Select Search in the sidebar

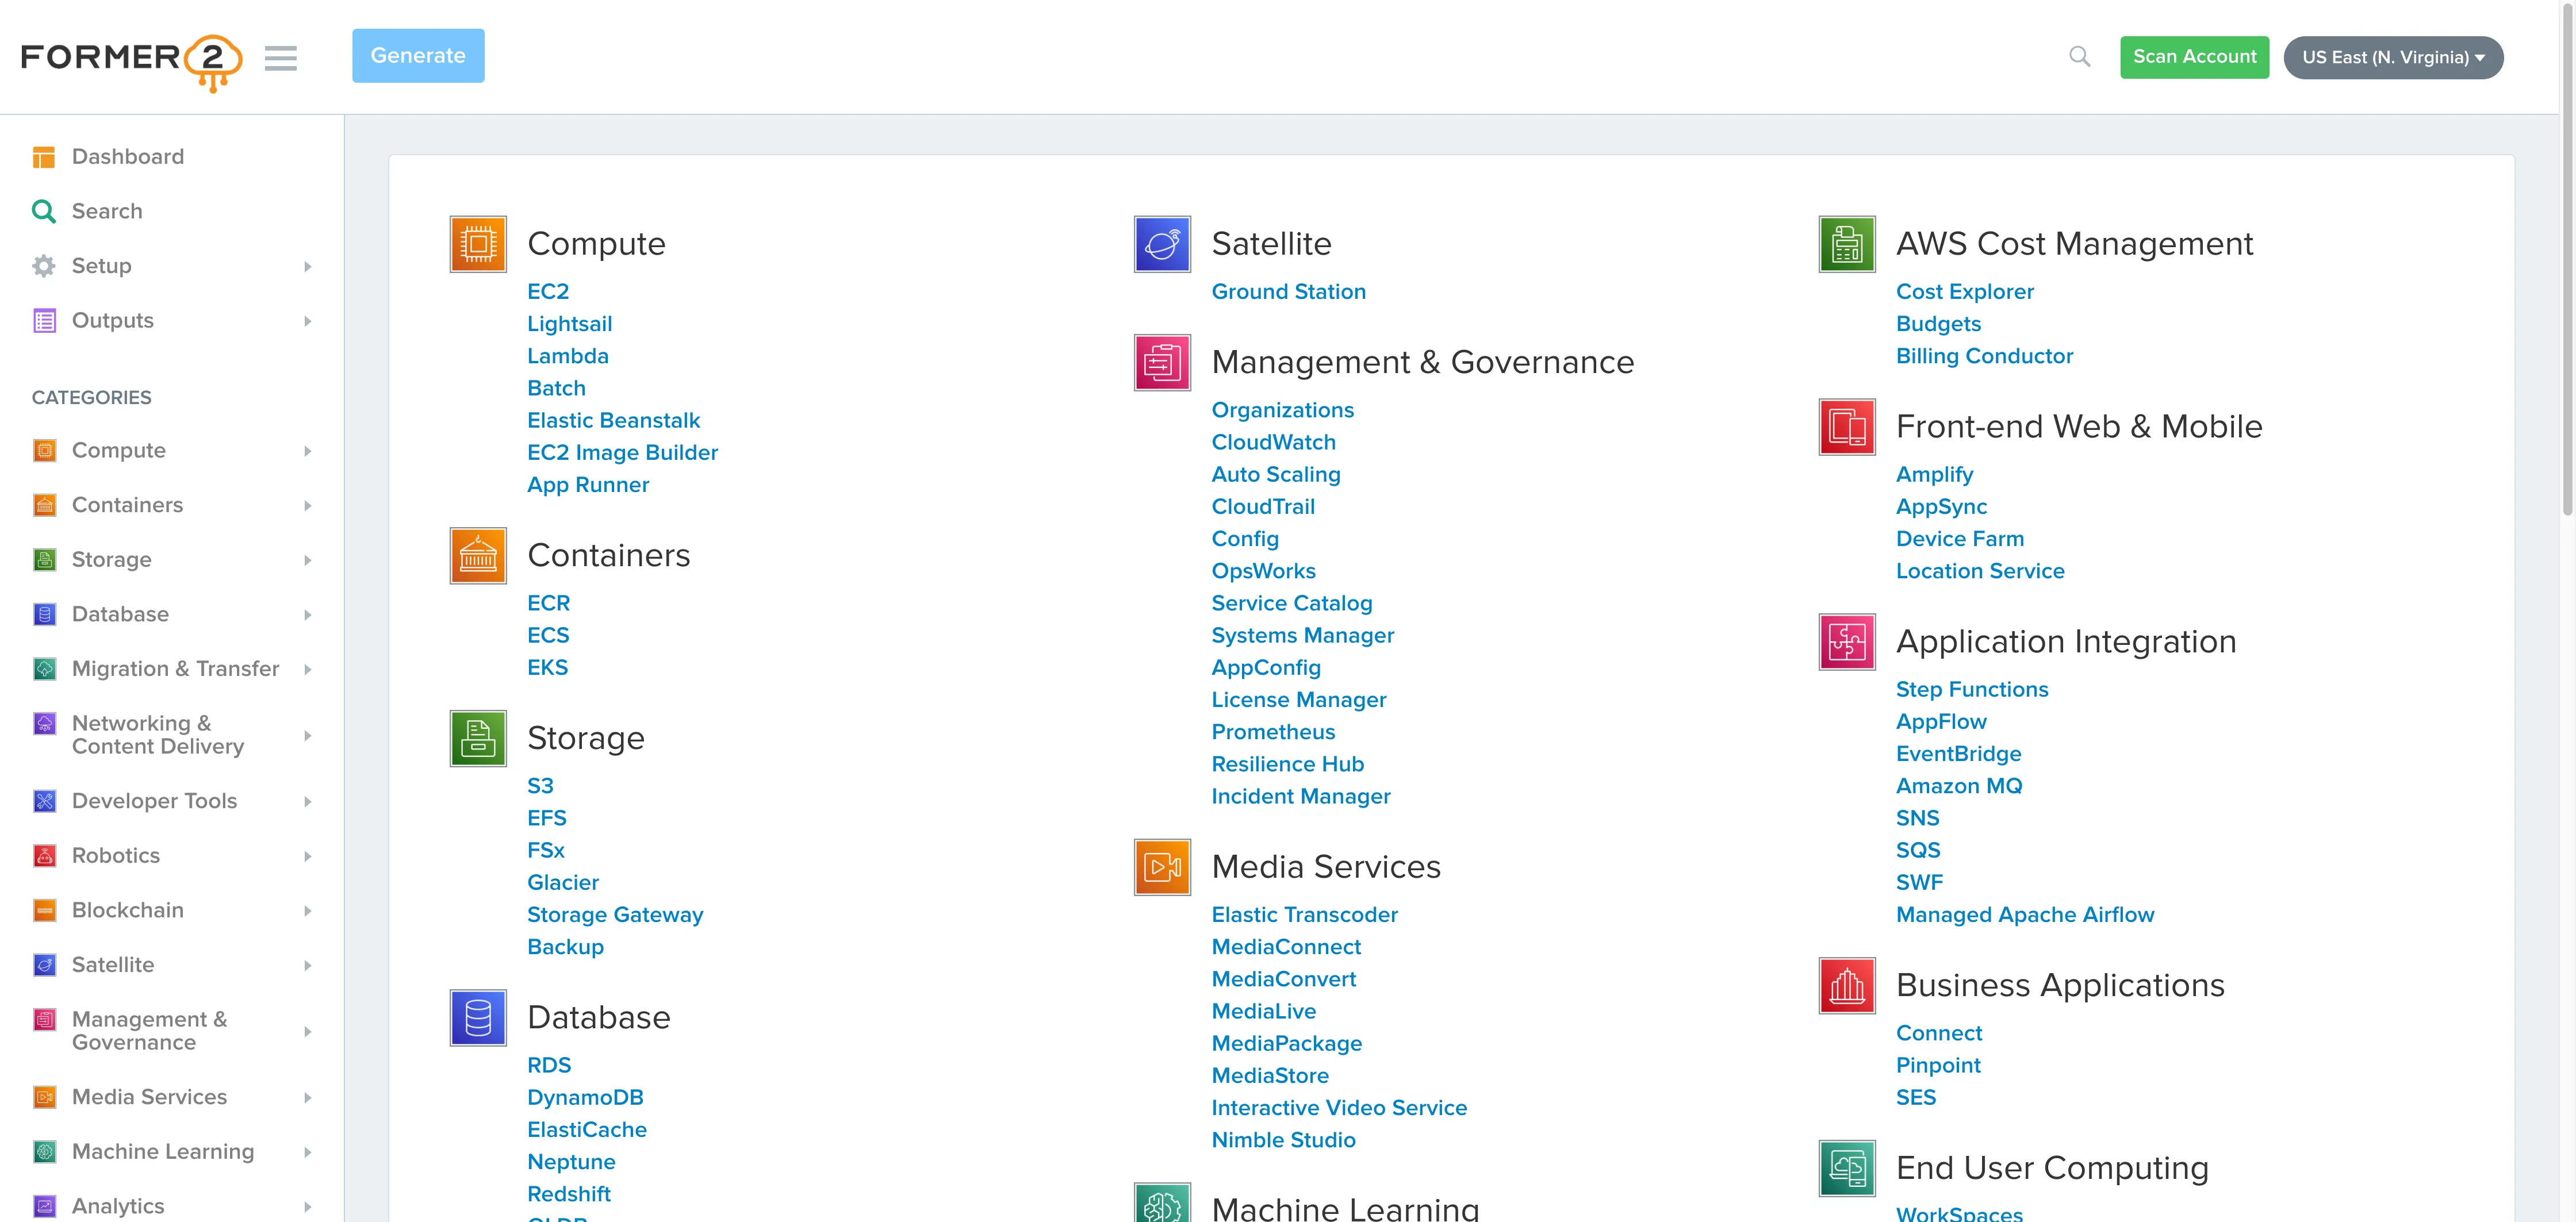(106, 212)
